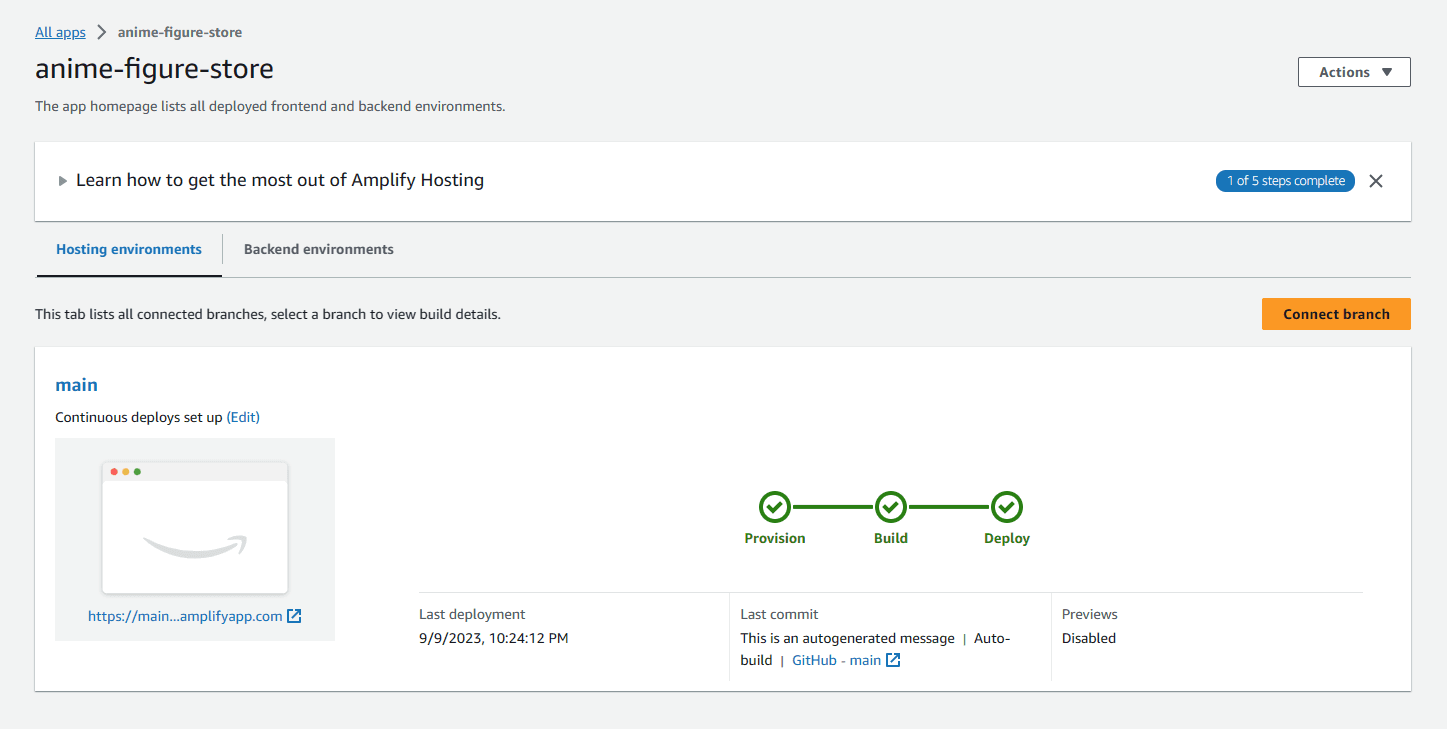Click the Build label
Screen dimensions: 1447x729
click(891, 538)
